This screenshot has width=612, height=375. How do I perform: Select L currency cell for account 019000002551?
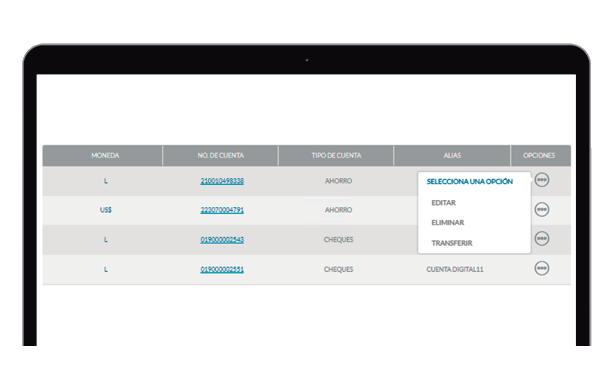coord(105,269)
